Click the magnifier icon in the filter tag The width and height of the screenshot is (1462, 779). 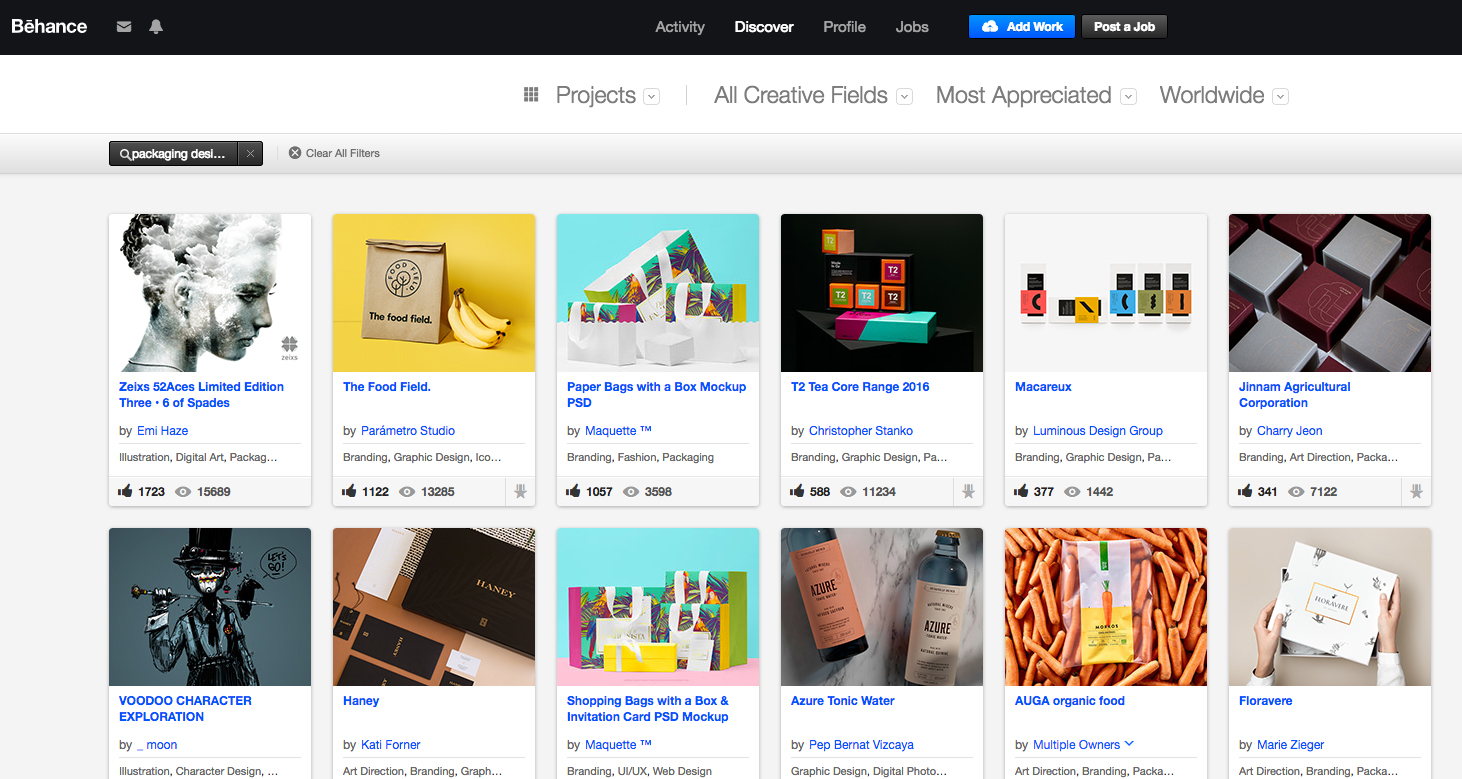coord(125,153)
